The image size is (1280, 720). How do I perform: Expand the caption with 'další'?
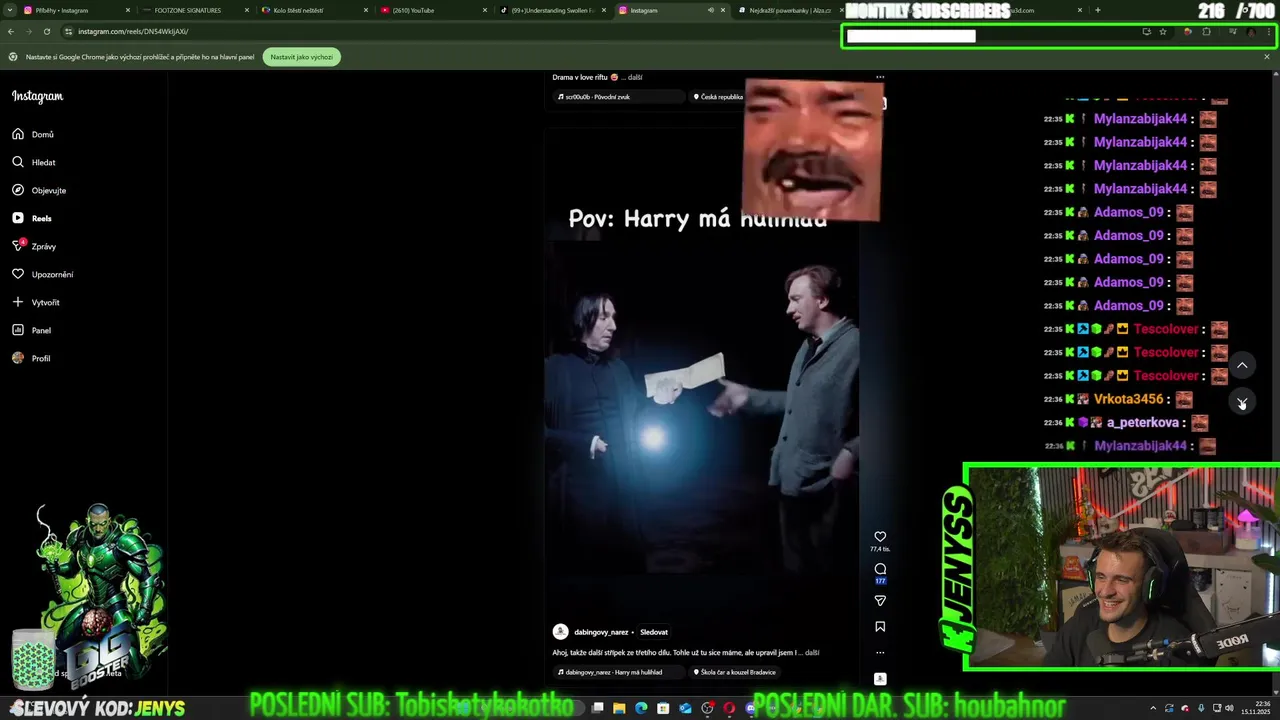pos(812,653)
